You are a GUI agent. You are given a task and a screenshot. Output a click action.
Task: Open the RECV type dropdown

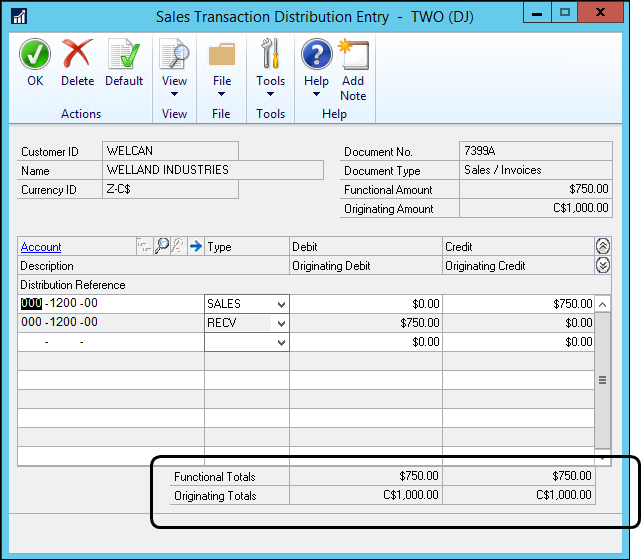pyautogui.click(x=281, y=323)
